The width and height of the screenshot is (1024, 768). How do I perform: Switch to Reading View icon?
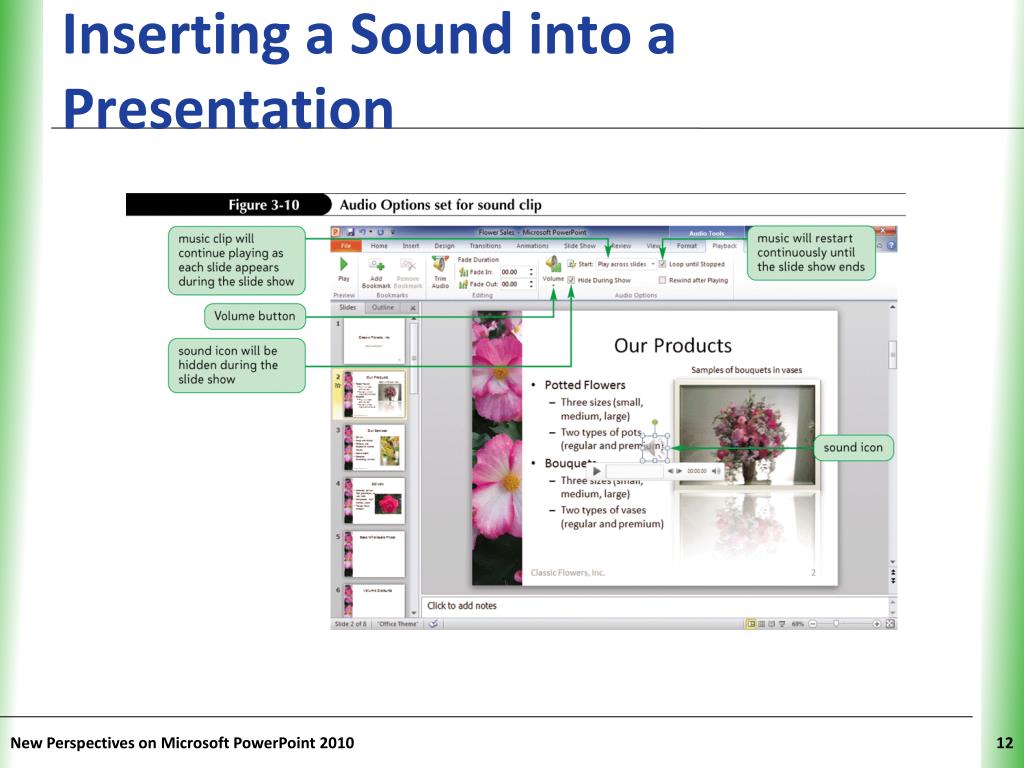772,624
